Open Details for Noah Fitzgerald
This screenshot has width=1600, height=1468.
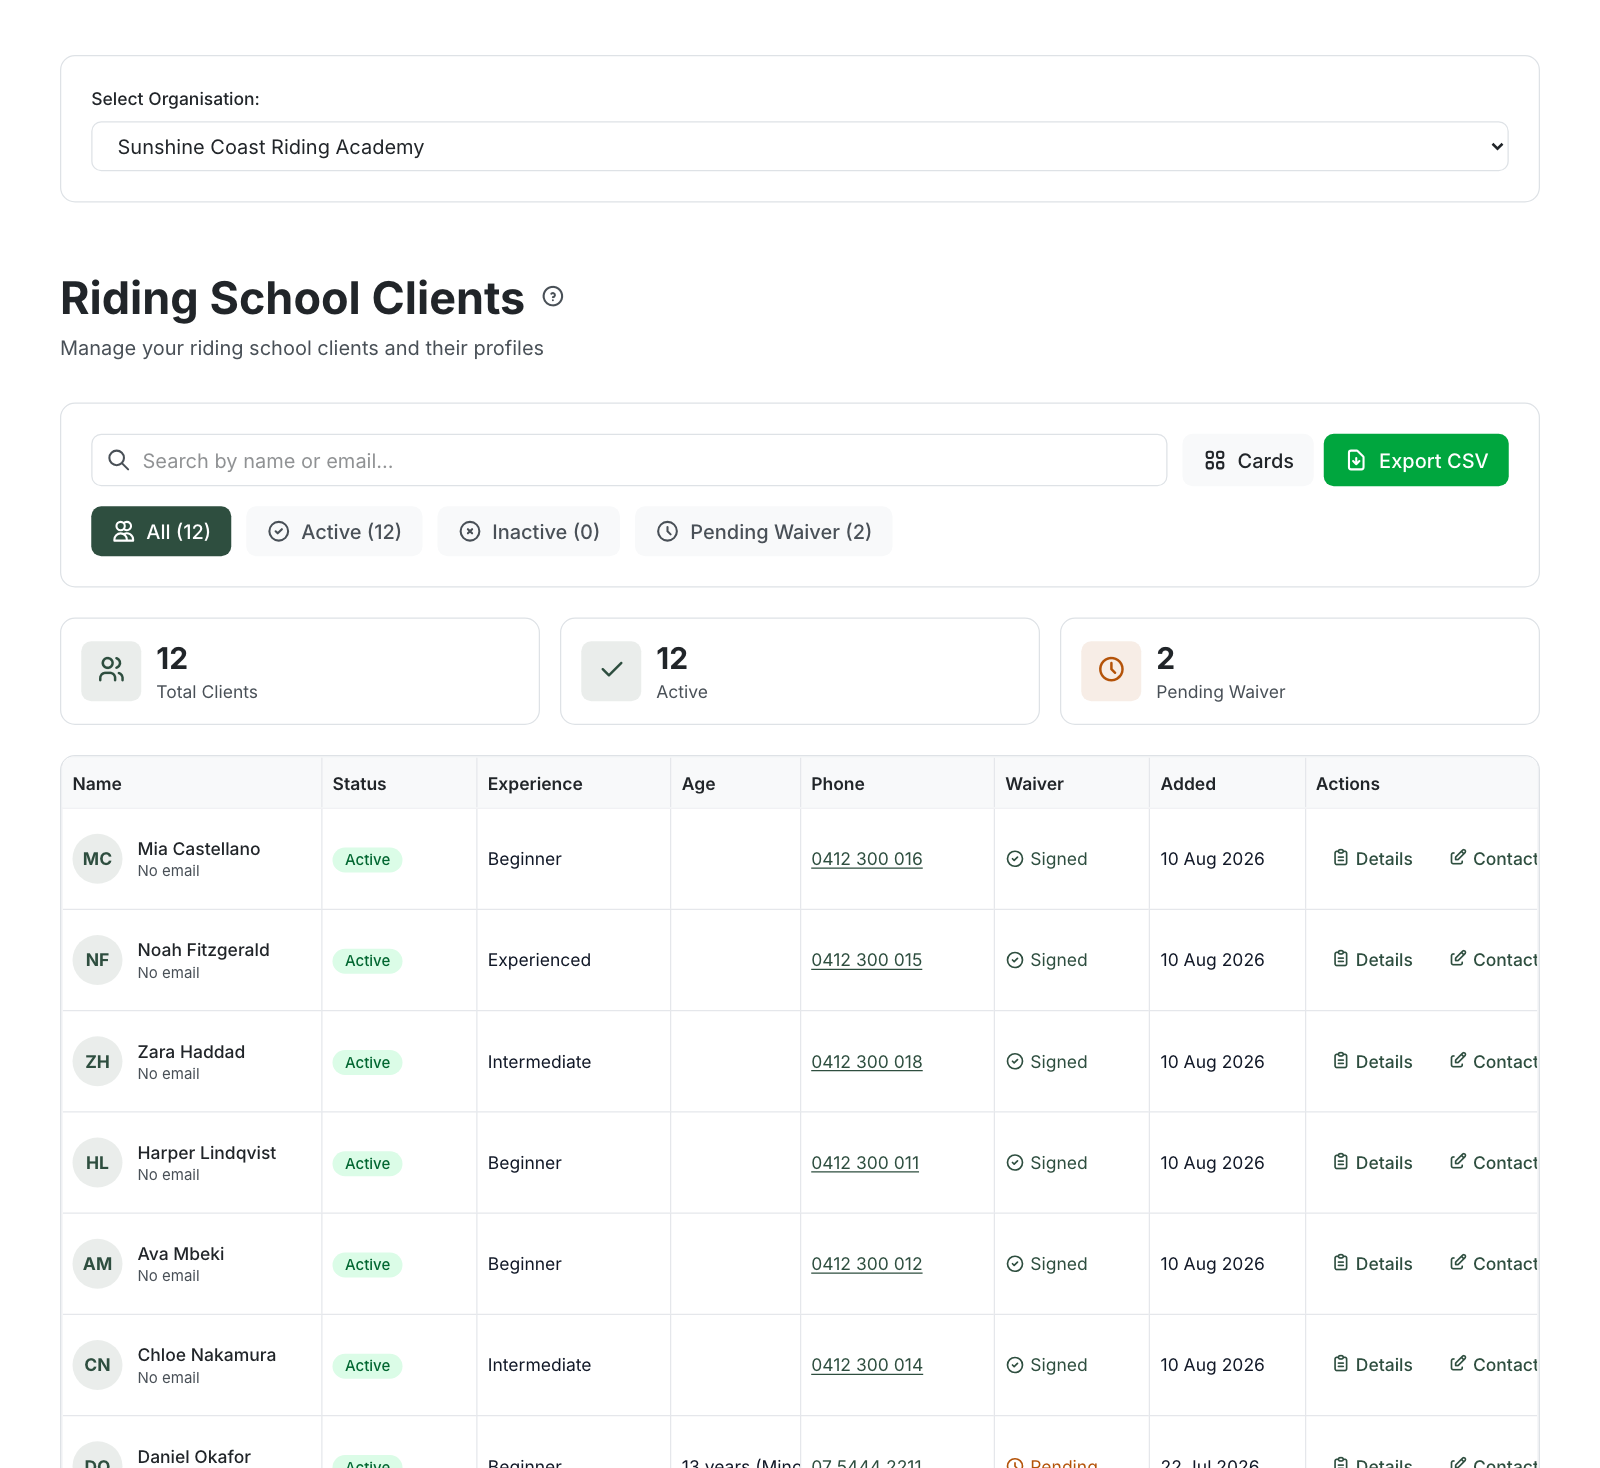coord(1372,960)
